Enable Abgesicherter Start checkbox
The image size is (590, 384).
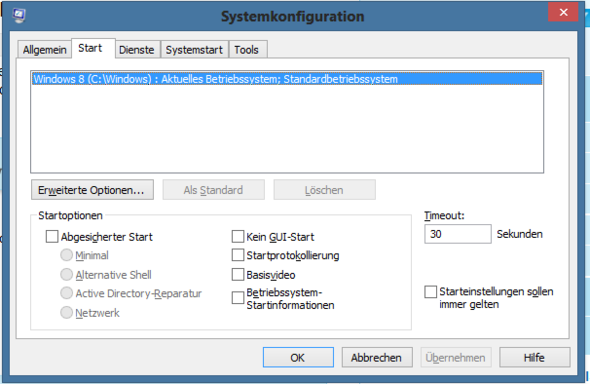(x=52, y=237)
